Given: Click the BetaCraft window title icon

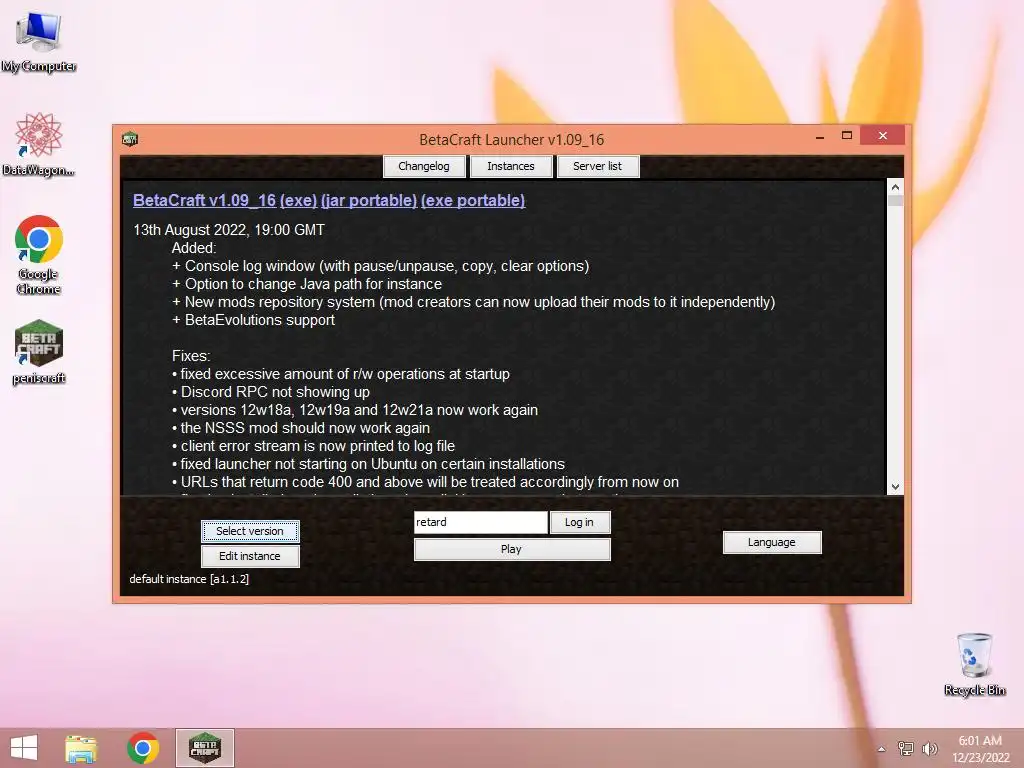Looking at the screenshot, I should point(130,139).
